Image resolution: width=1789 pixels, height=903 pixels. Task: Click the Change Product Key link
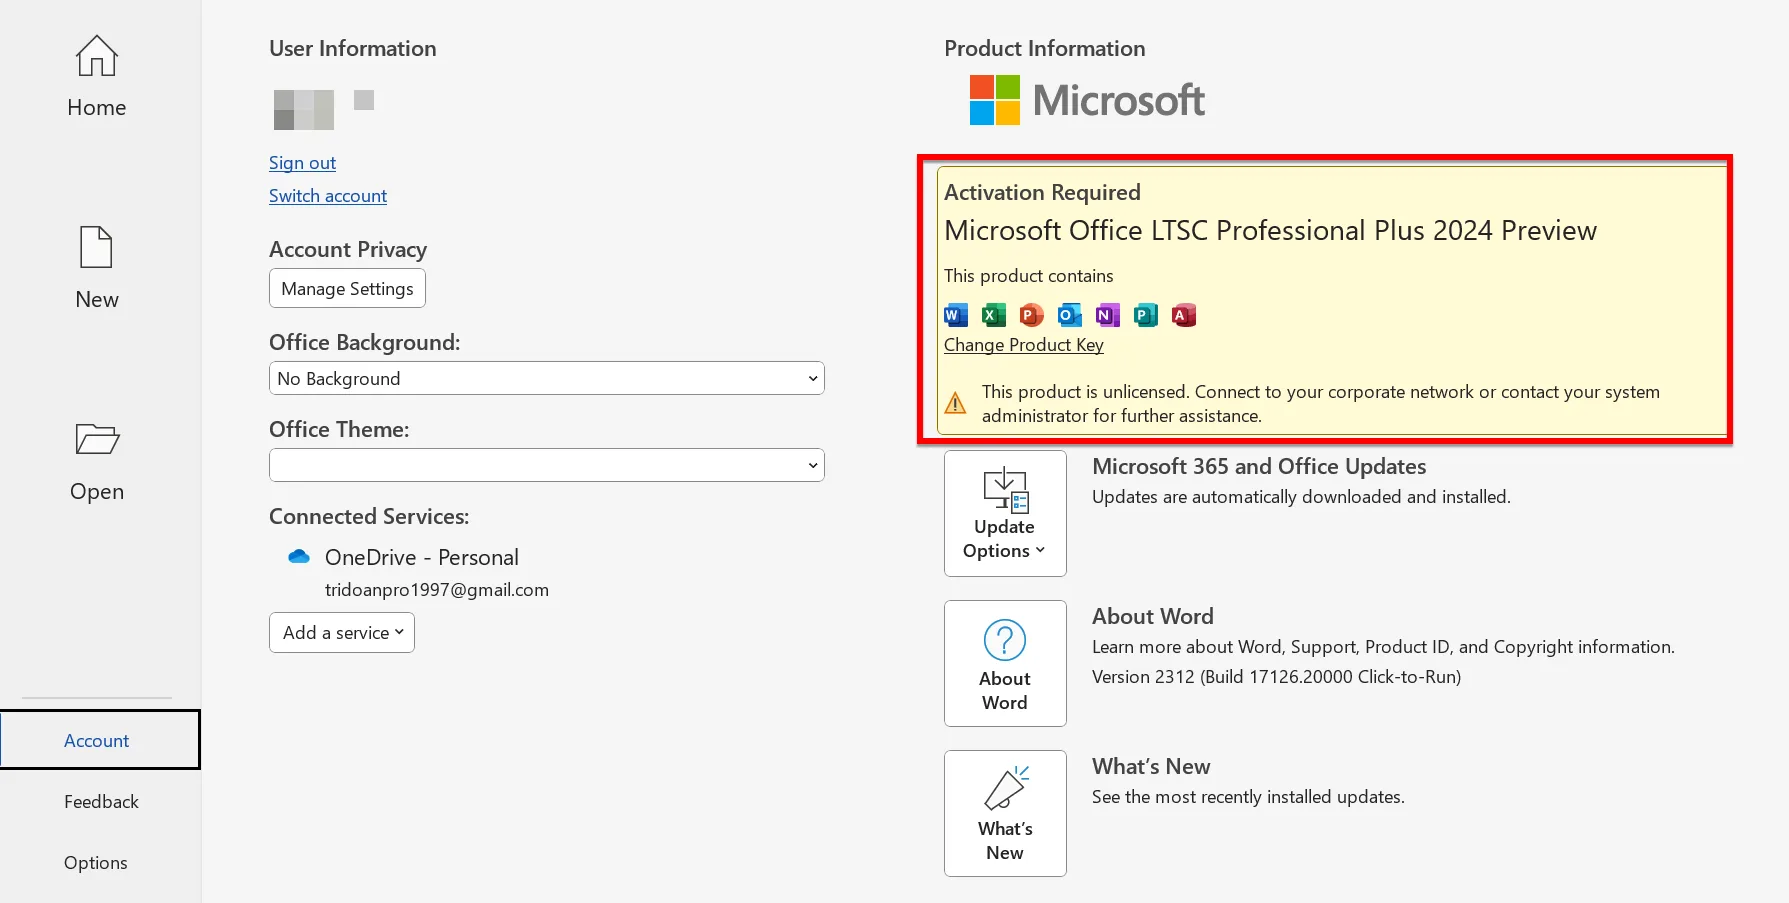pyautogui.click(x=1024, y=345)
